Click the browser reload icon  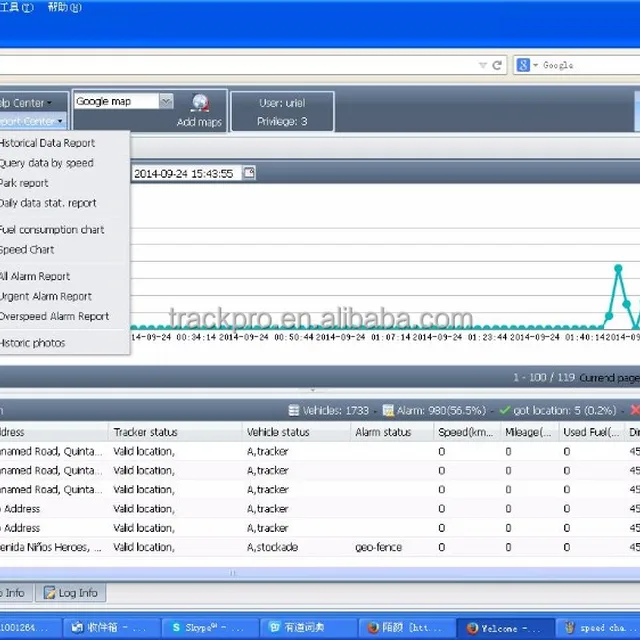point(497,65)
